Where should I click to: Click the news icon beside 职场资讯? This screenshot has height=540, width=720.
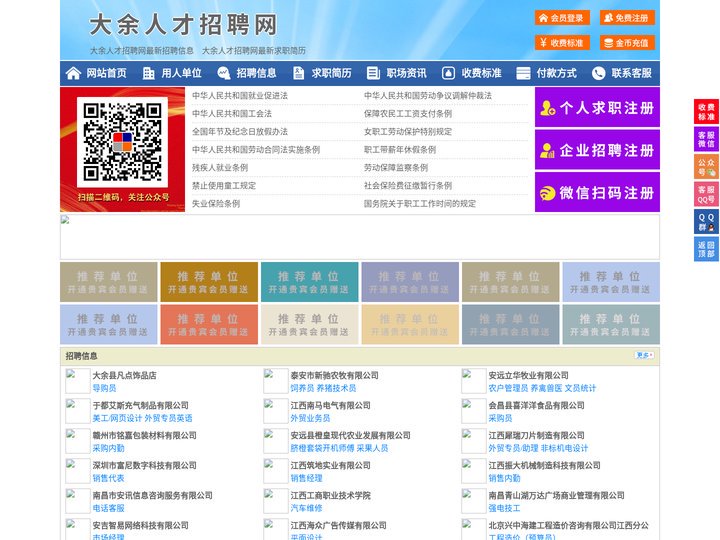pyautogui.click(x=373, y=73)
